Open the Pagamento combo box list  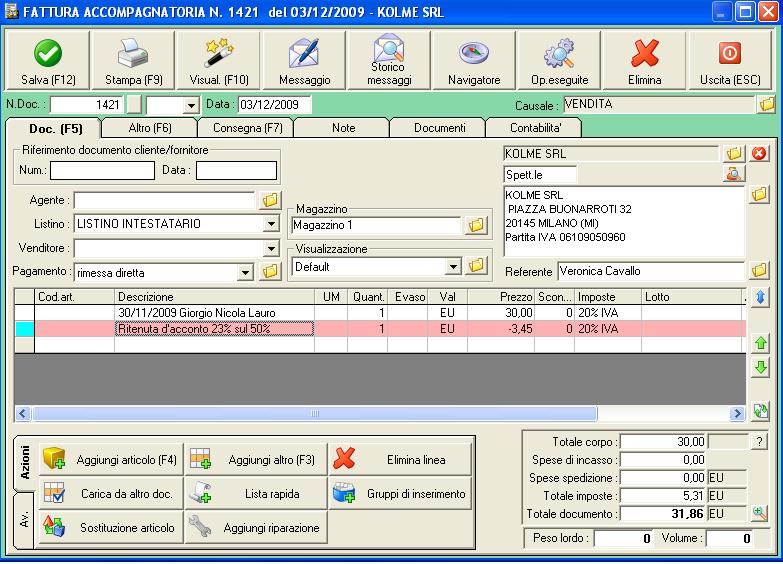click(246, 271)
